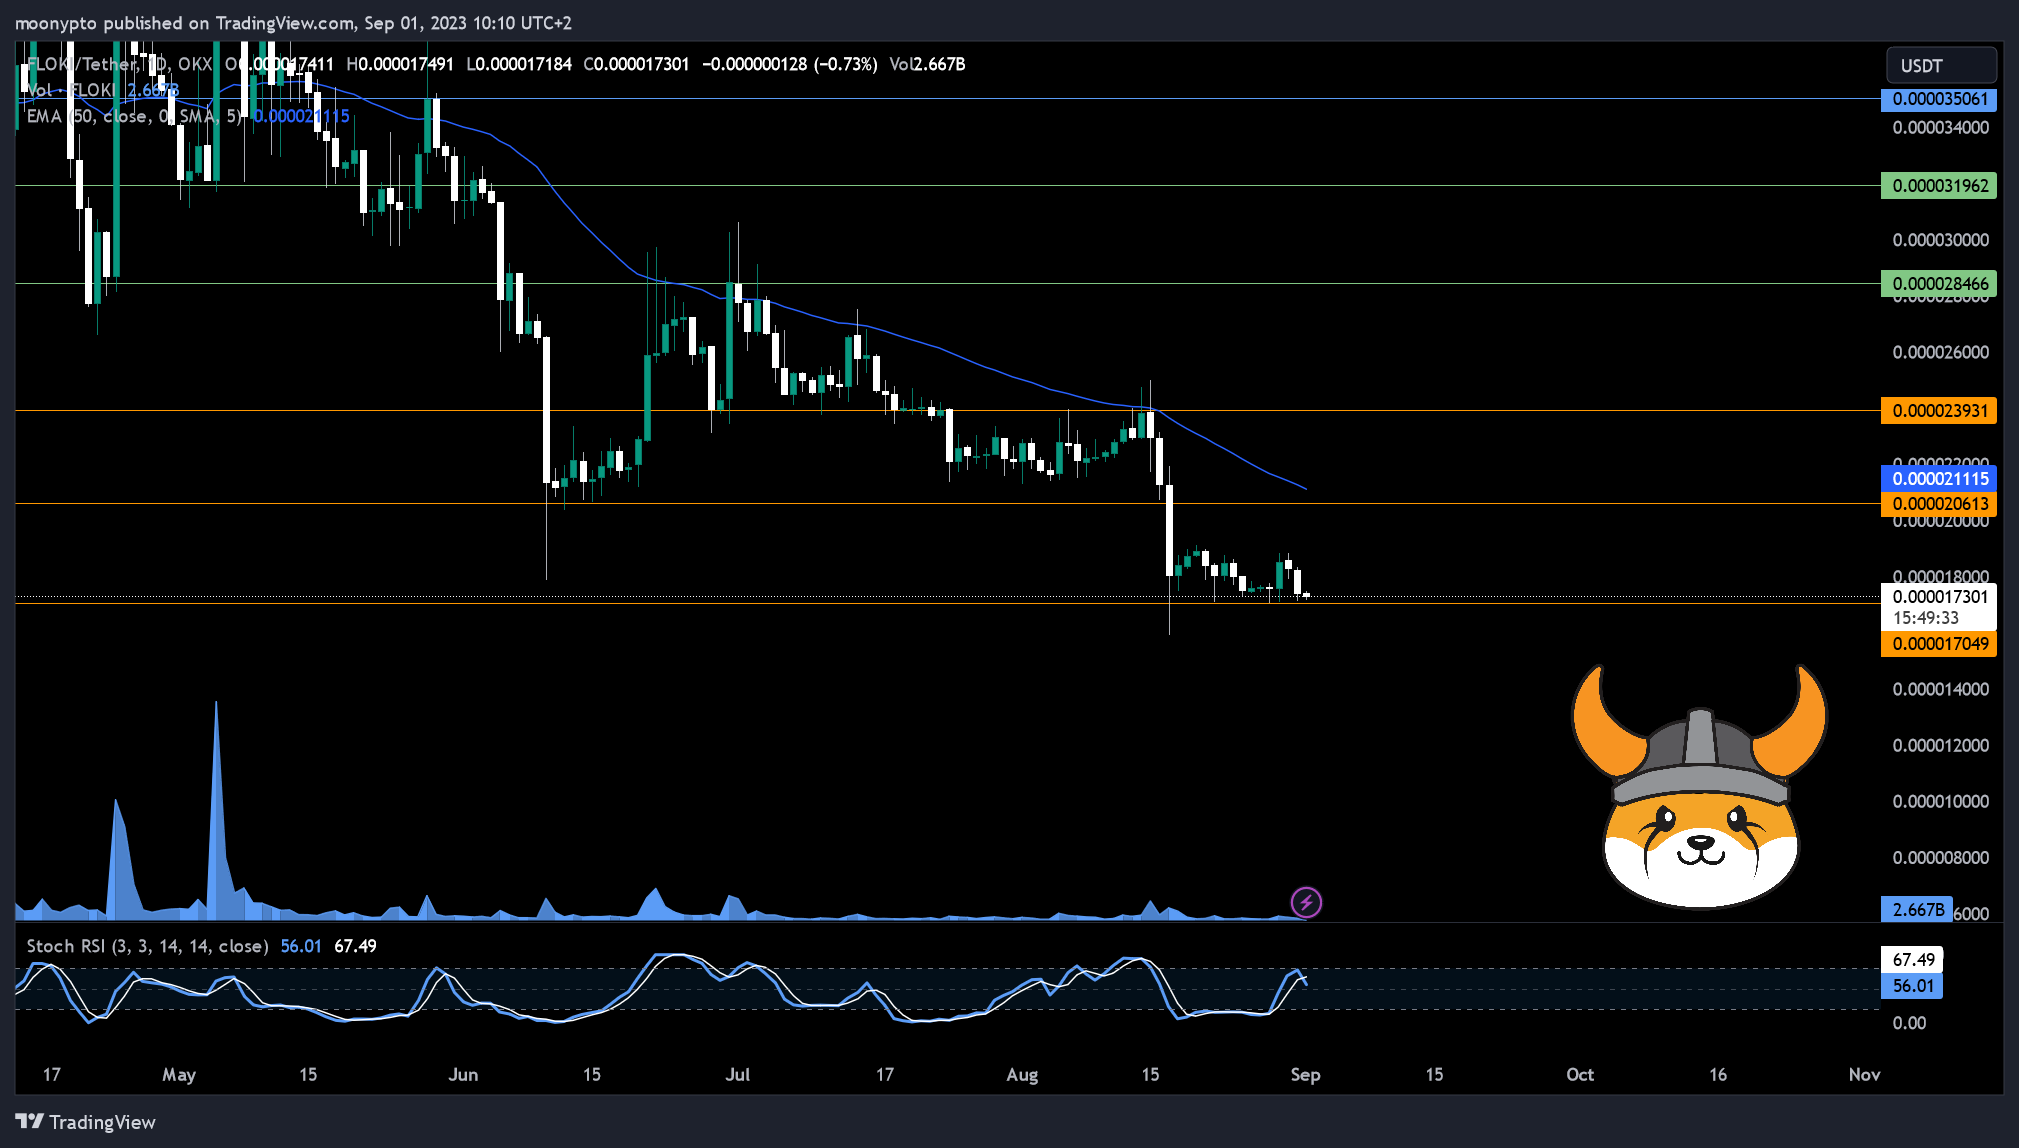Click the TradingView logo at bottom left
This screenshot has height=1148, width=2019.
[86, 1122]
